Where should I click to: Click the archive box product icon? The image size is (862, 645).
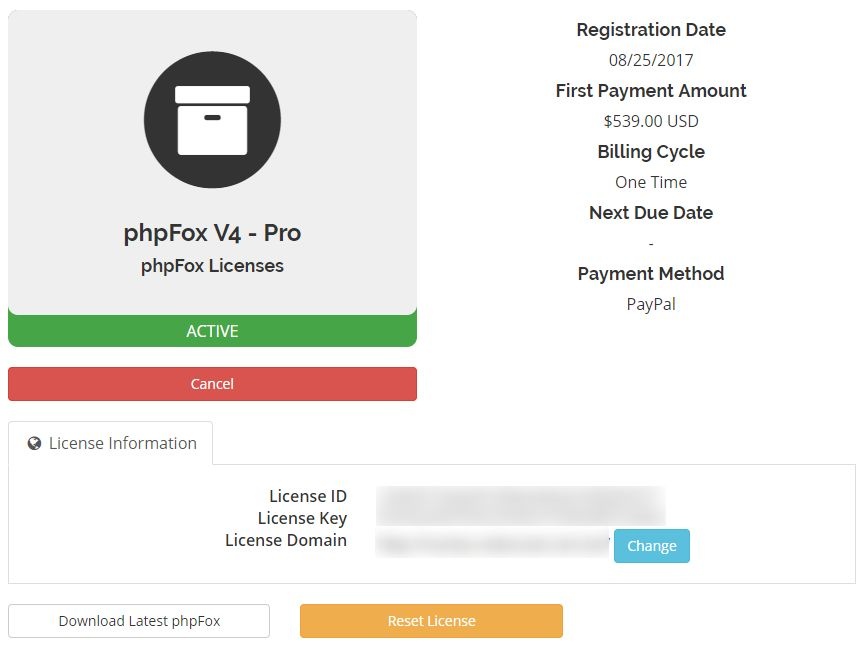coord(212,119)
